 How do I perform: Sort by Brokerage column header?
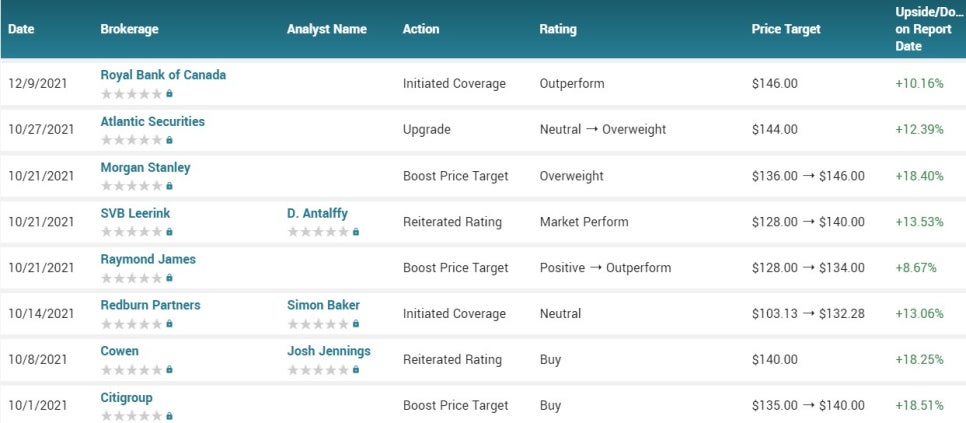tap(129, 29)
